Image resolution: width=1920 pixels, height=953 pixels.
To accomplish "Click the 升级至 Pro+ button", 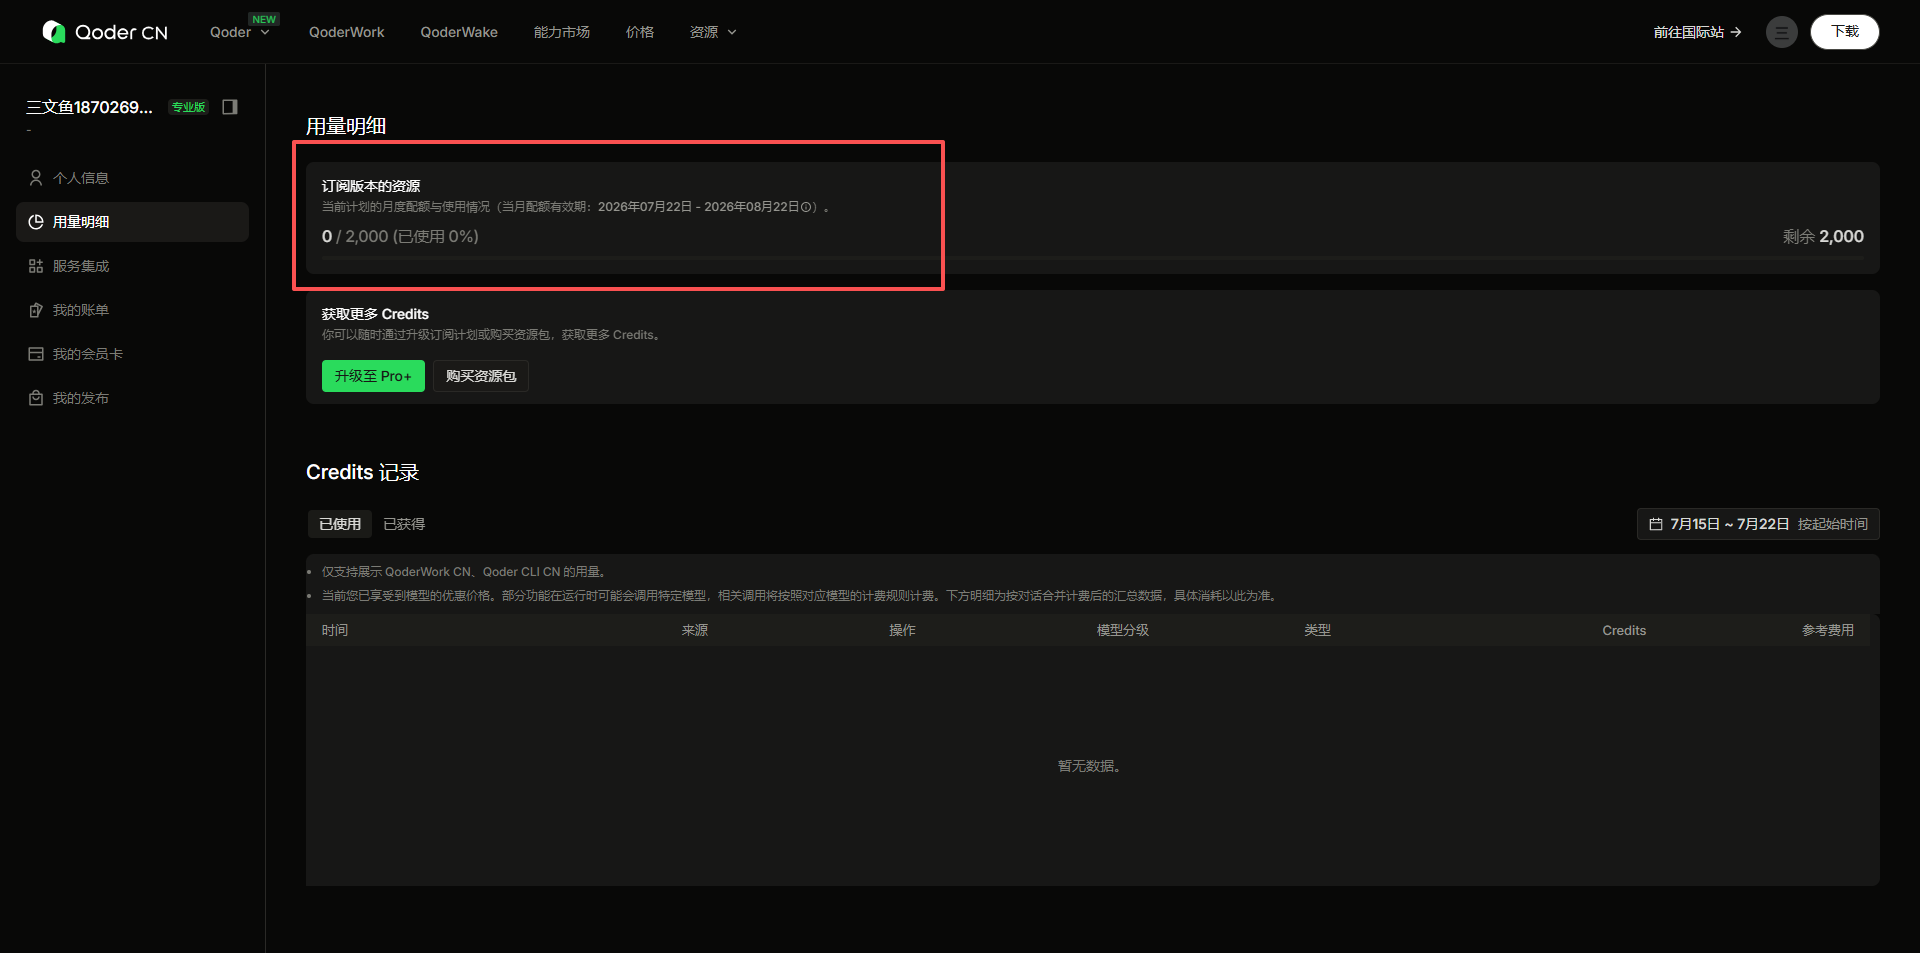I will tap(373, 376).
